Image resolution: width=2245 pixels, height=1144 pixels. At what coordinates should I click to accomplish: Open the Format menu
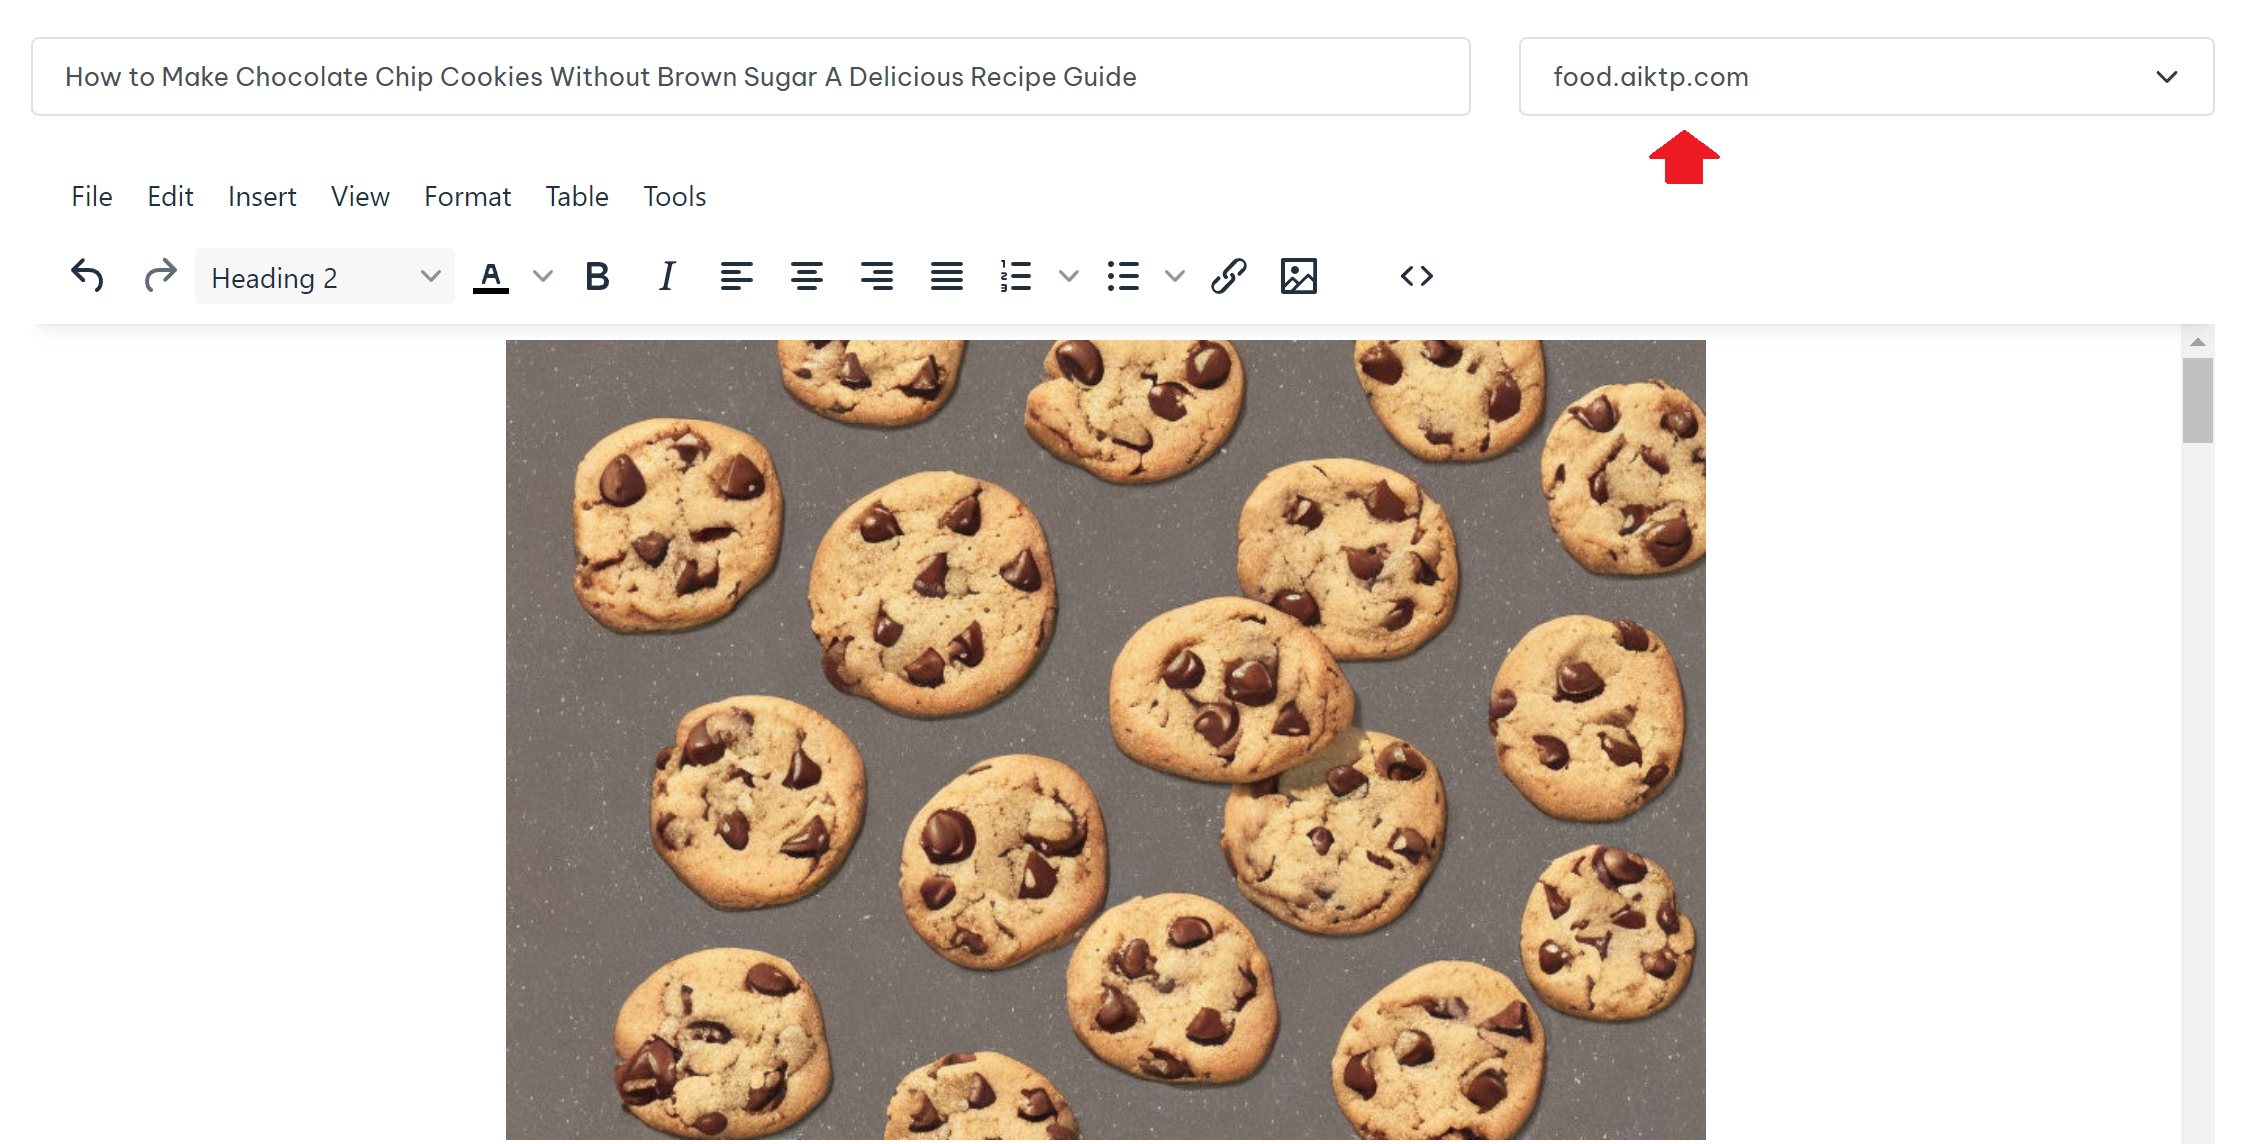coord(467,196)
